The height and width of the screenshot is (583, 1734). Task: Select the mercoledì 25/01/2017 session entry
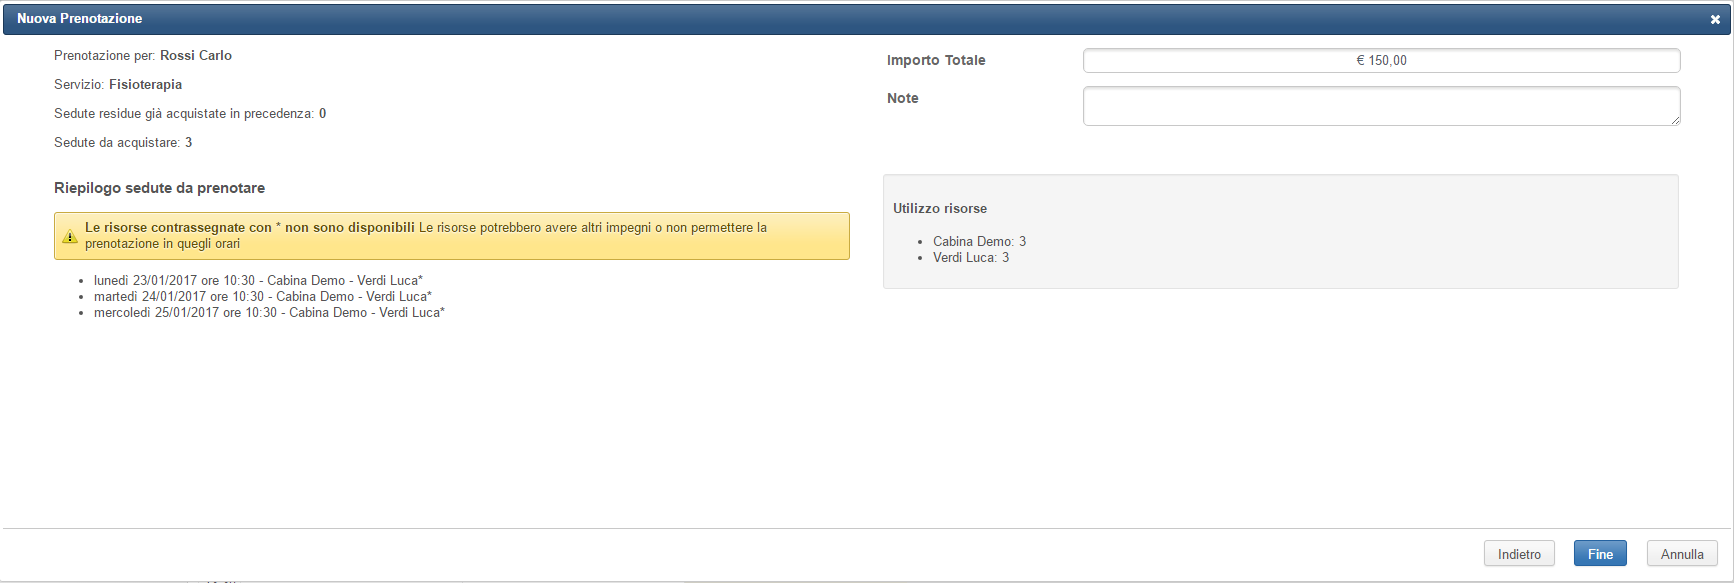(269, 313)
